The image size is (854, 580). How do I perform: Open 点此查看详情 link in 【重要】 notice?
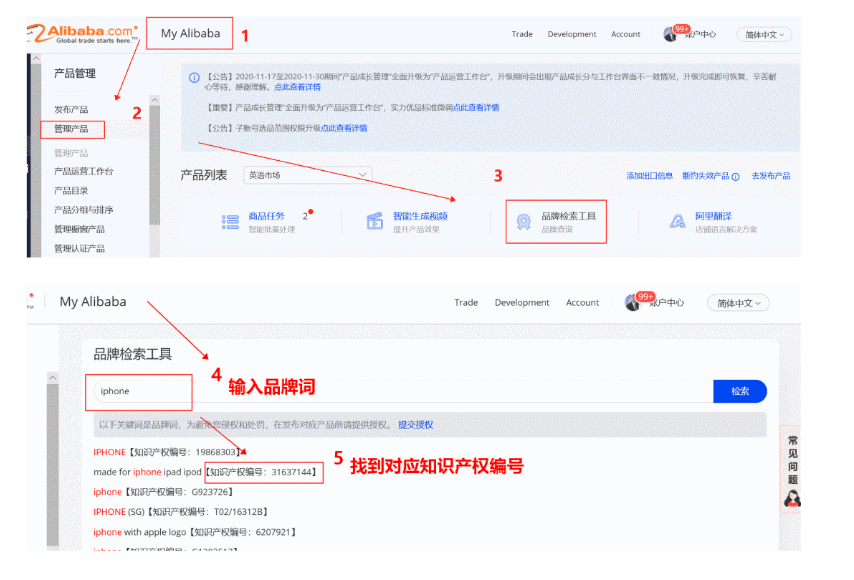[x=476, y=107]
